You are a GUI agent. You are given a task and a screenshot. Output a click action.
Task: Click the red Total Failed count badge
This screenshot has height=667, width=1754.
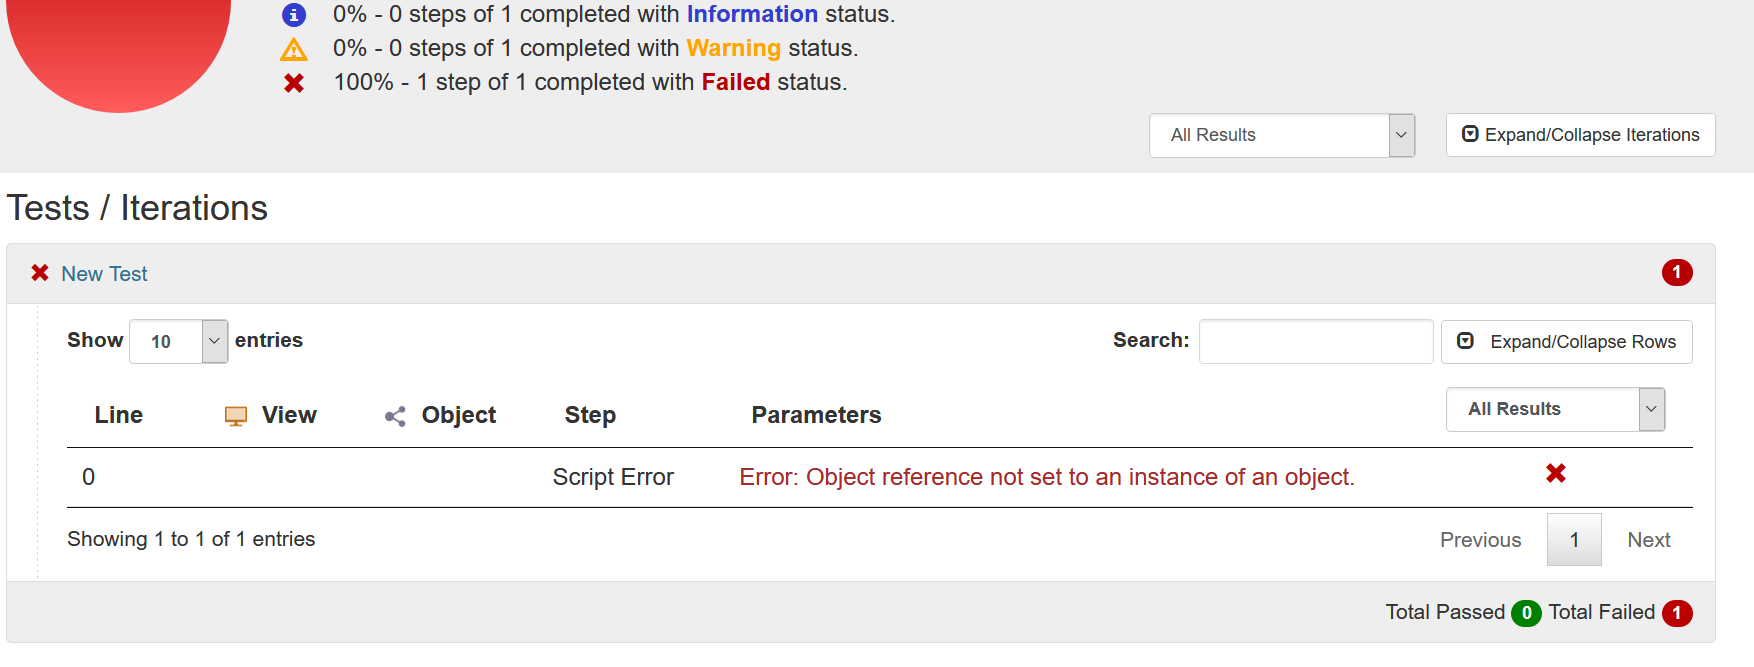tap(1677, 613)
